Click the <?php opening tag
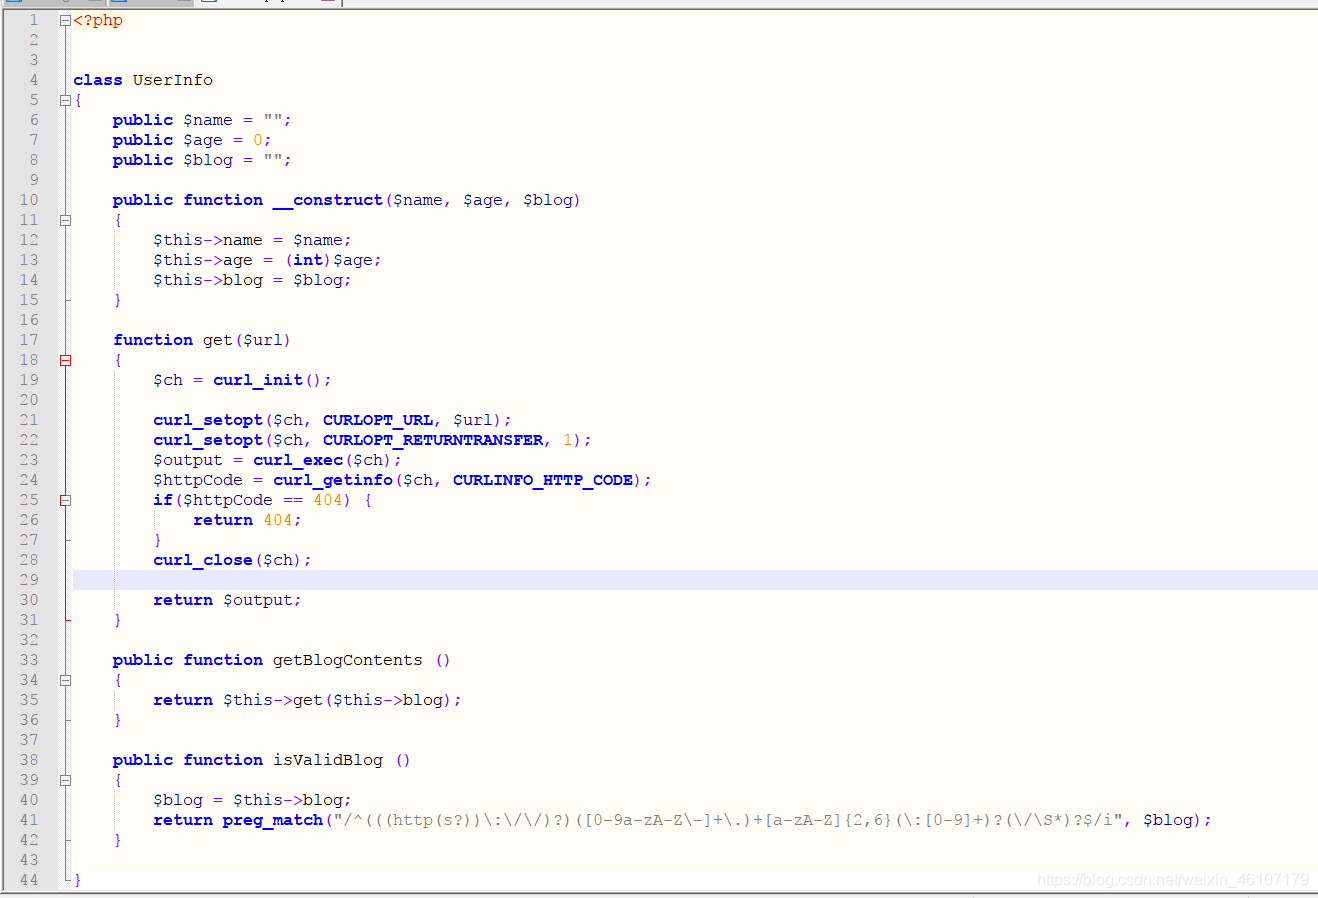The width and height of the screenshot is (1318, 898). point(98,20)
